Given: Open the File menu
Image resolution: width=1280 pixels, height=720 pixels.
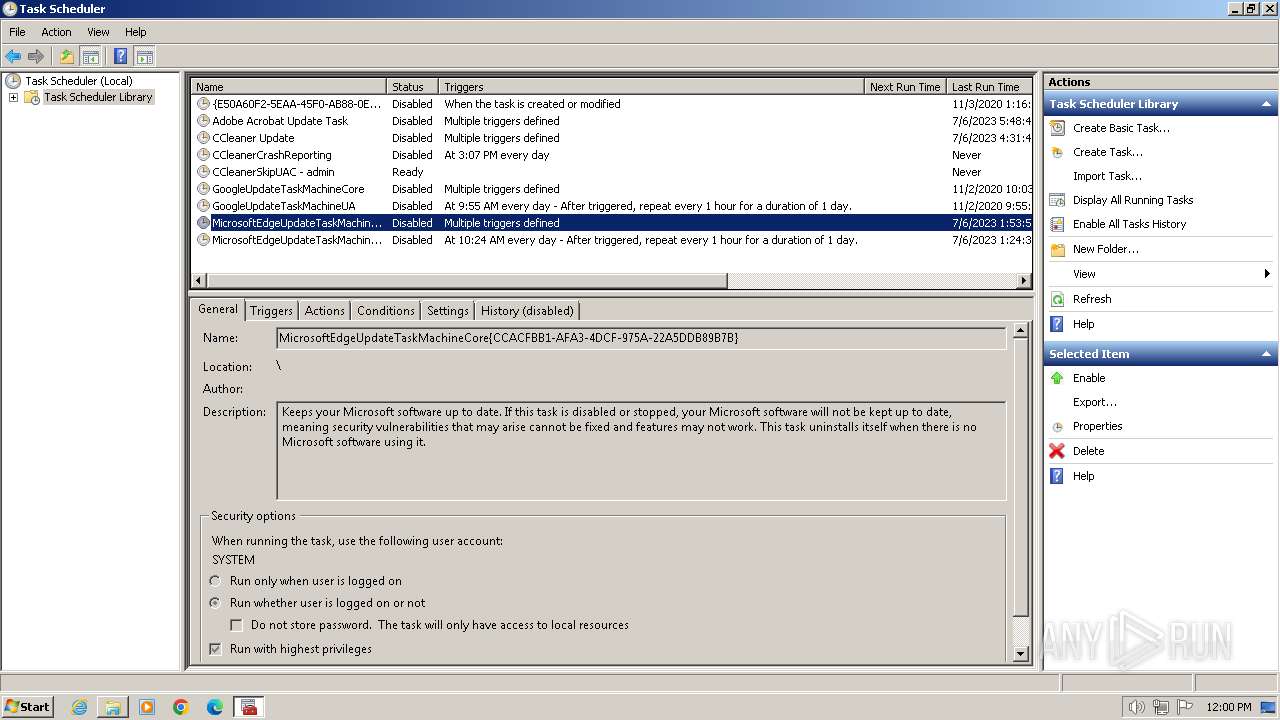Looking at the screenshot, I should tap(17, 32).
